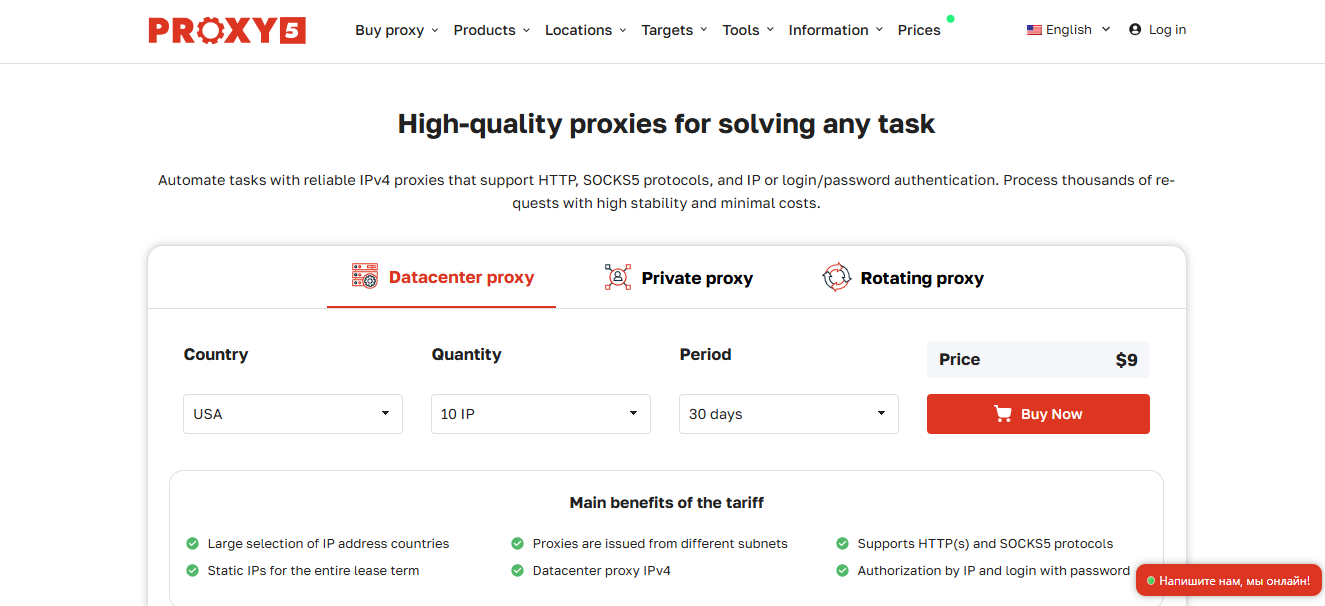1325x606 pixels.
Task: Expand the Buy proxy menu
Action: click(397, 30)
